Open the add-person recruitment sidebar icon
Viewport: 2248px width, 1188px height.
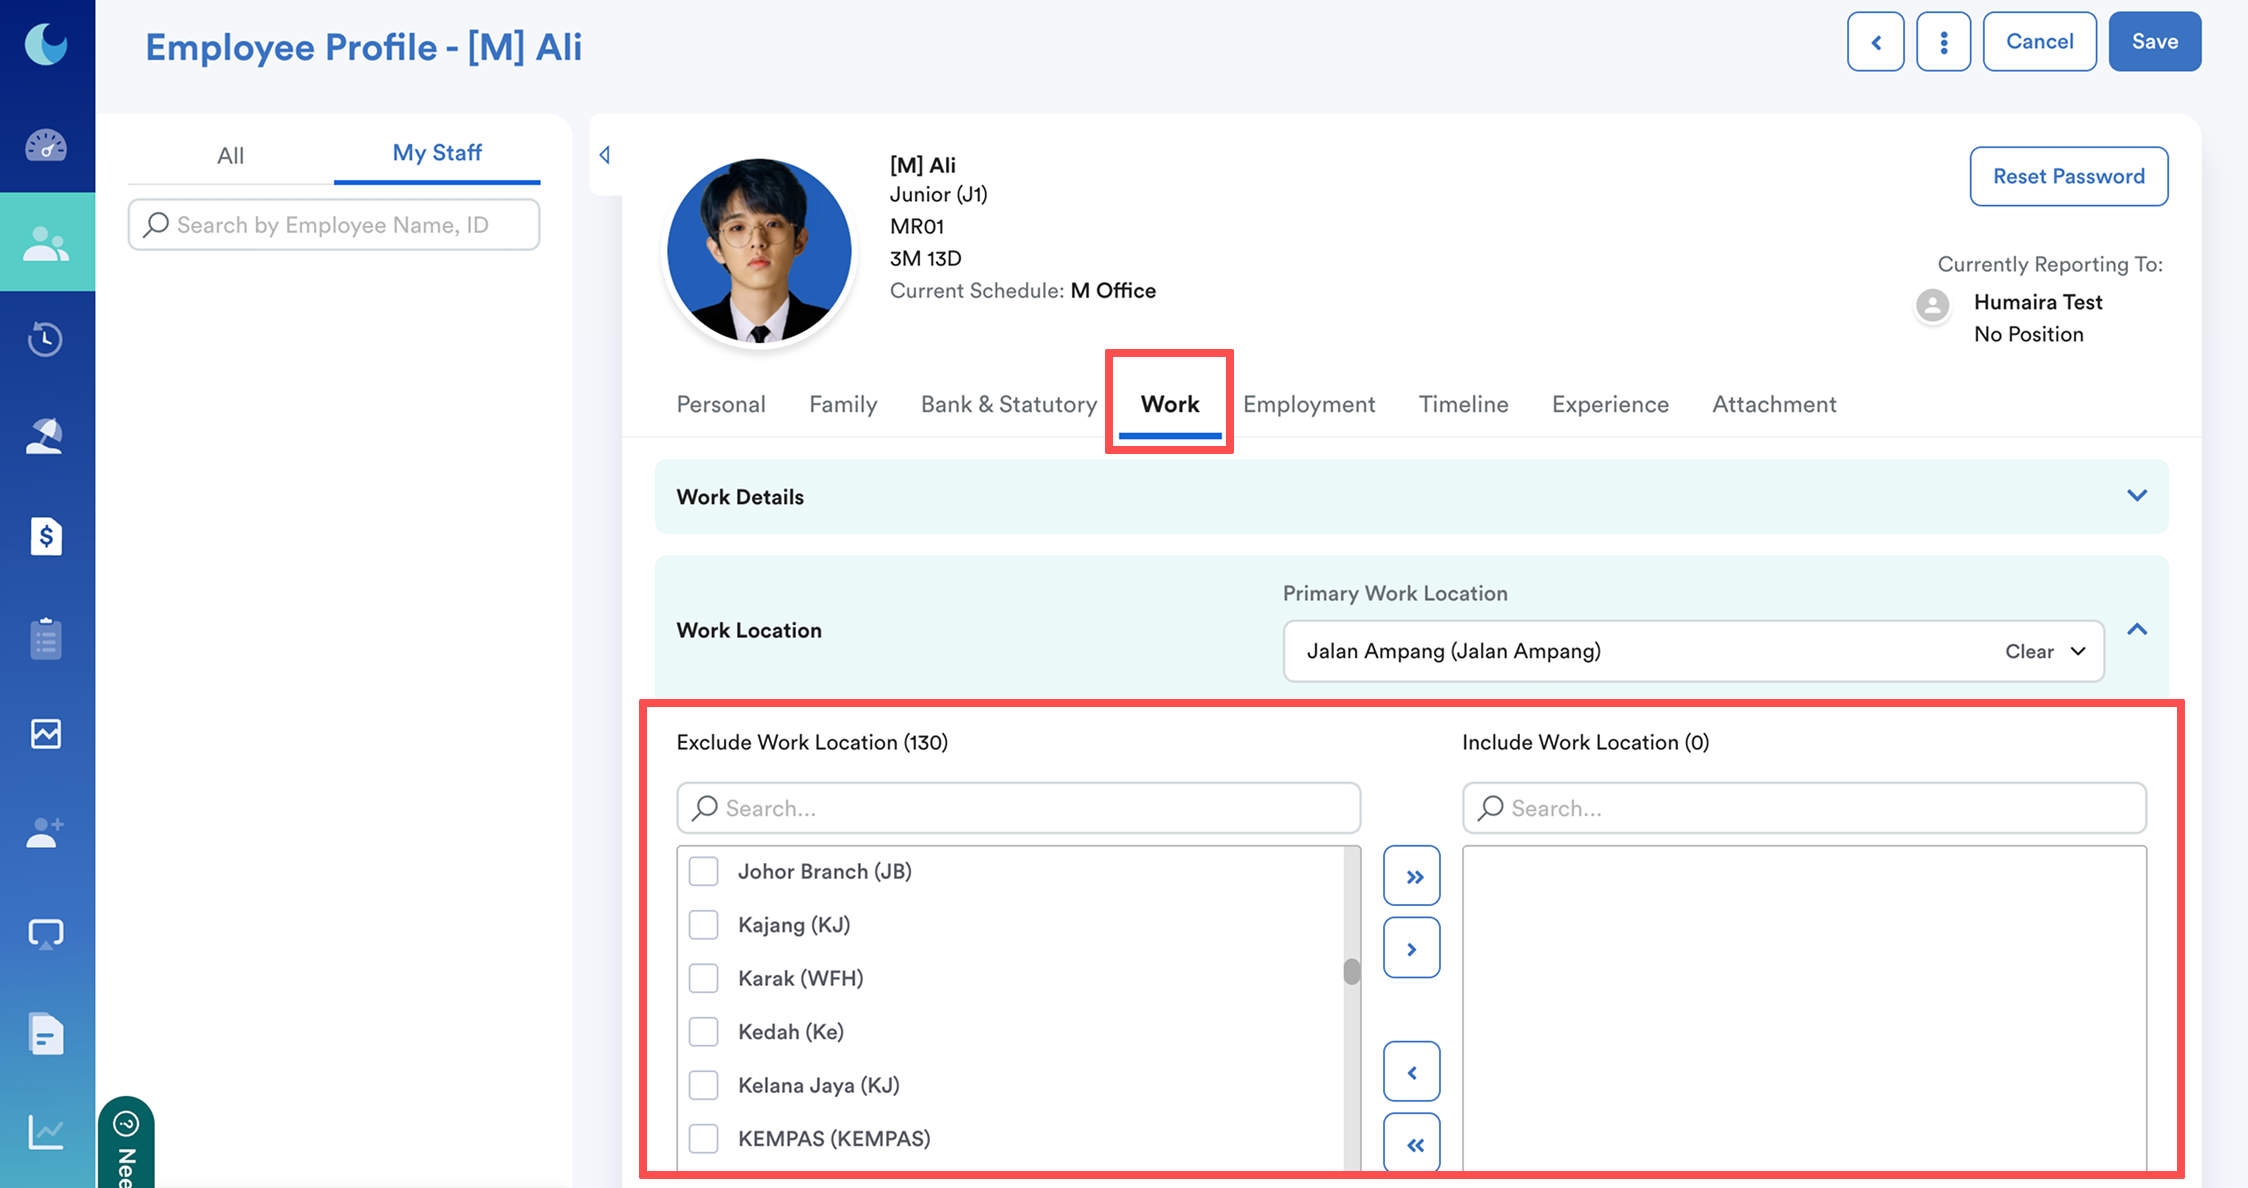[46, 832]
